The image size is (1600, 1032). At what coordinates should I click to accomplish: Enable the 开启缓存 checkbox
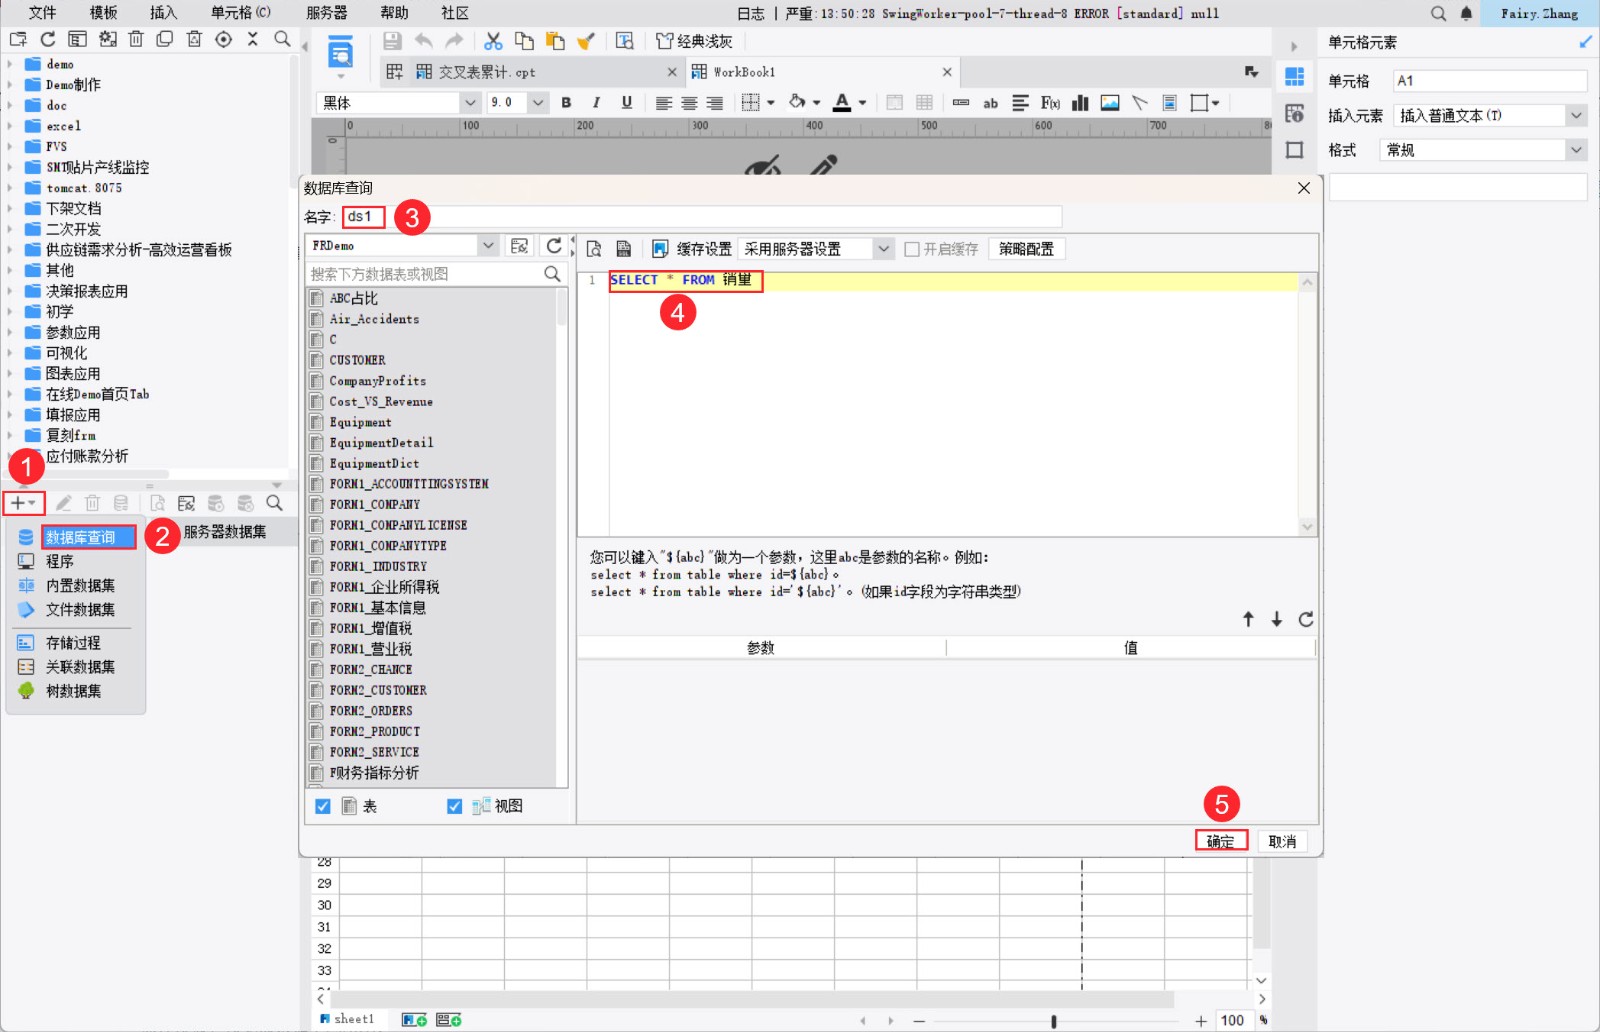pyautogui.click(x=912, y=249)
